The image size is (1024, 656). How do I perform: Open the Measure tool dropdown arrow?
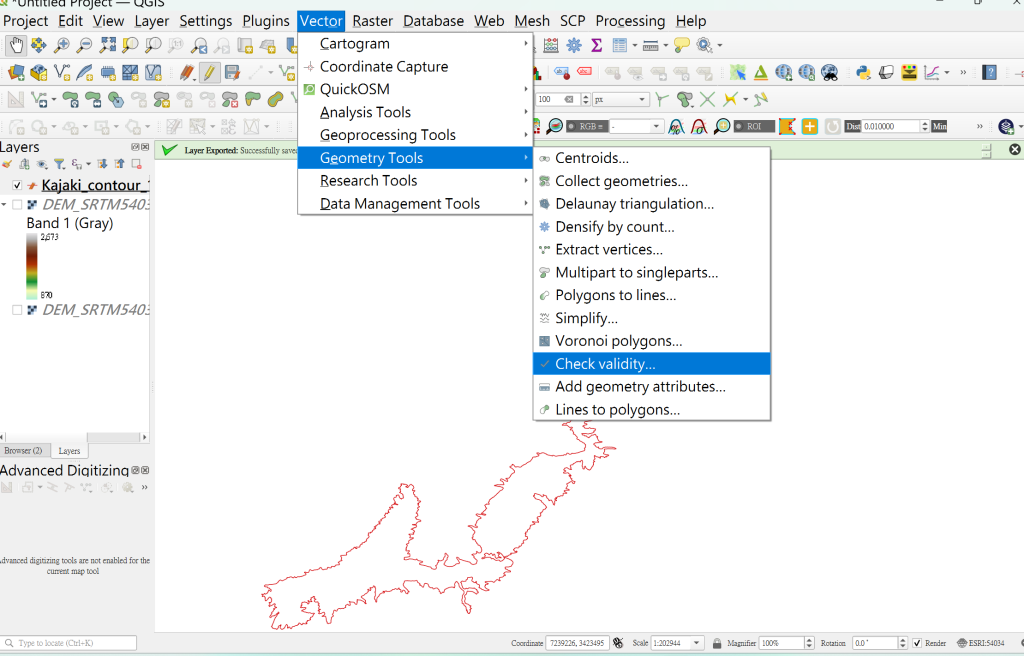point(665,45)
